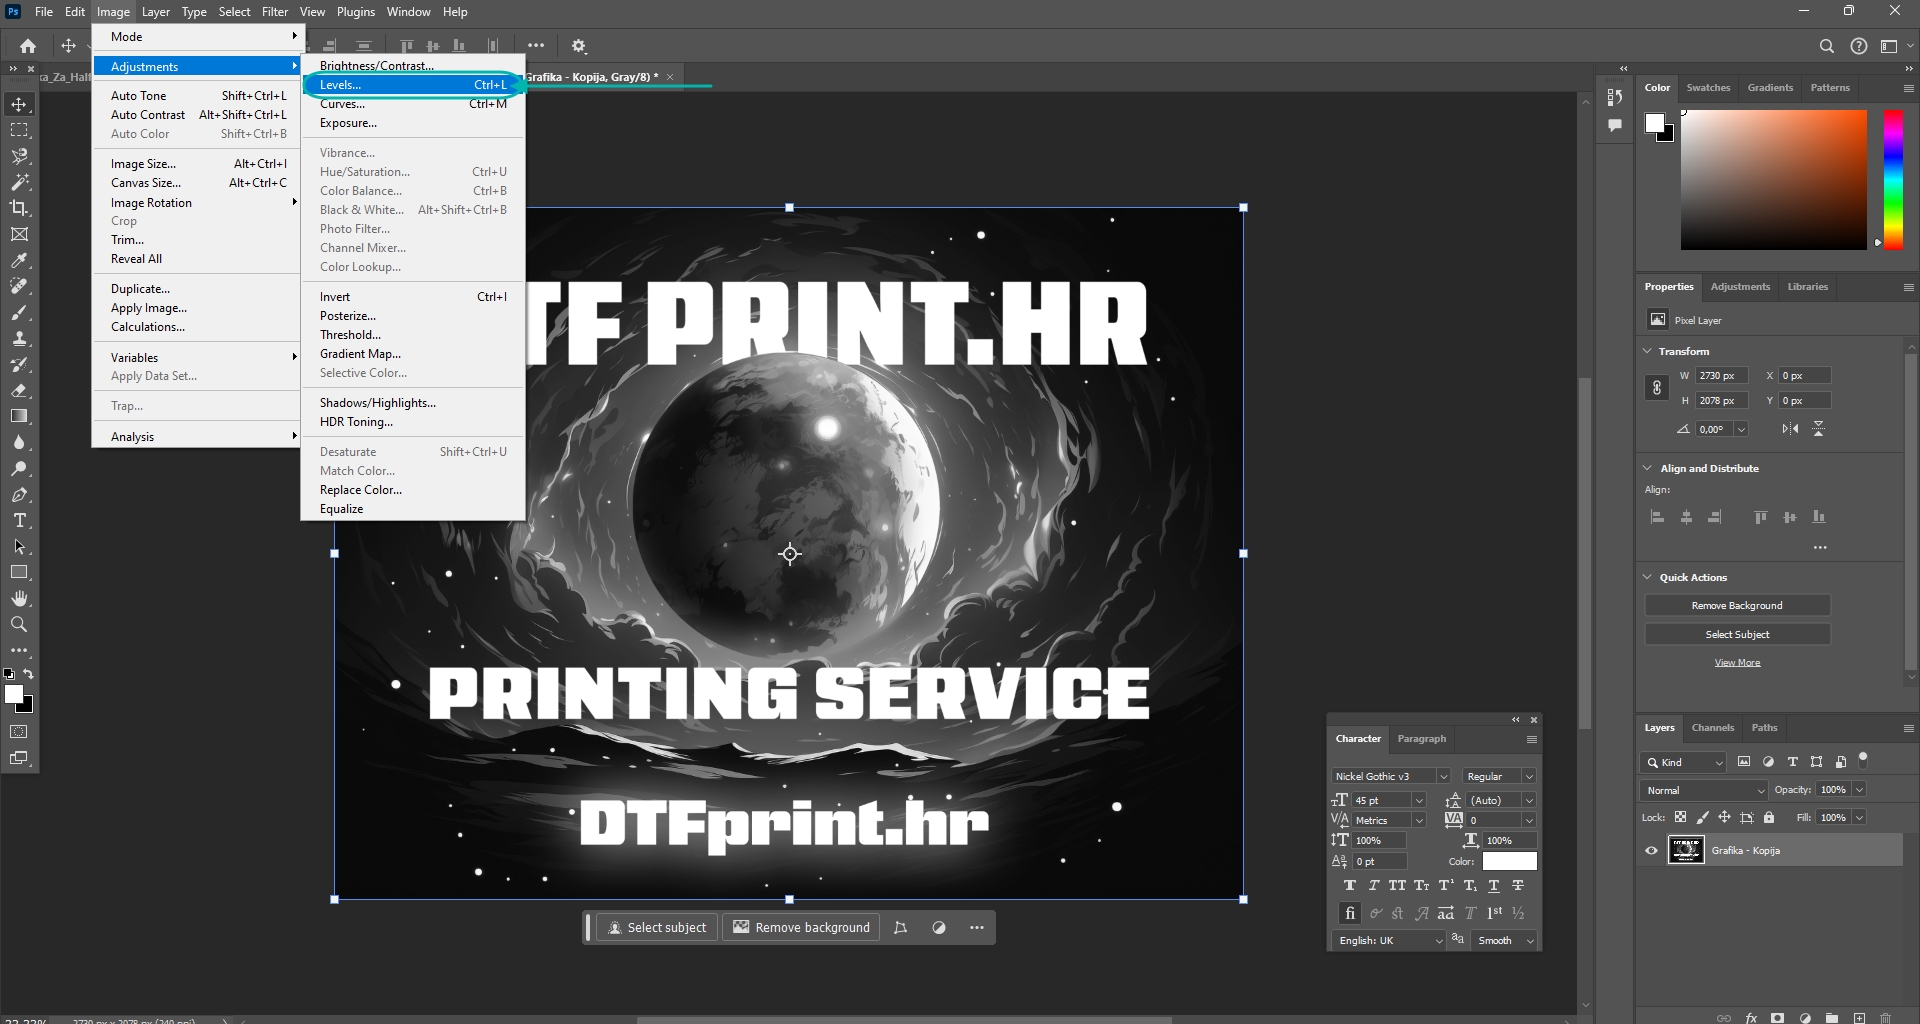Screen dimensions: 1920x1024
Task: Open the View More link
Action: 1737,662
